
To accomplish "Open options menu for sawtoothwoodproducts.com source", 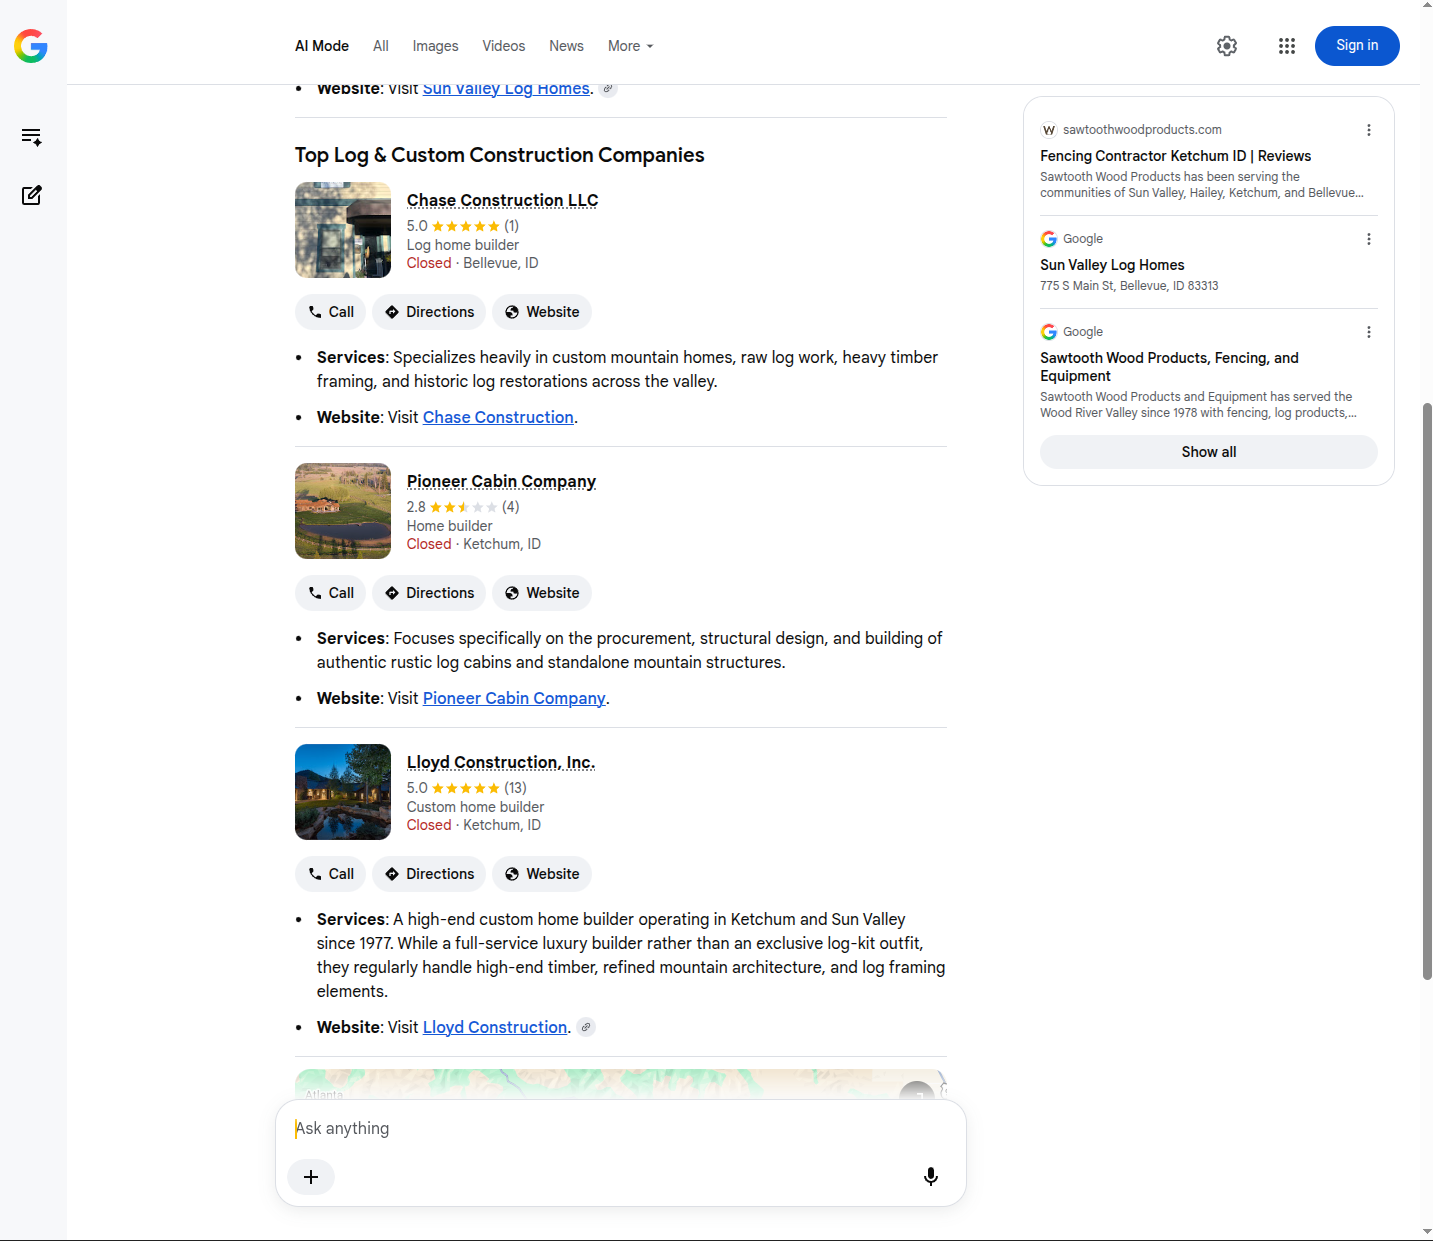I will pyautogui.click(x=1369, y=130).
